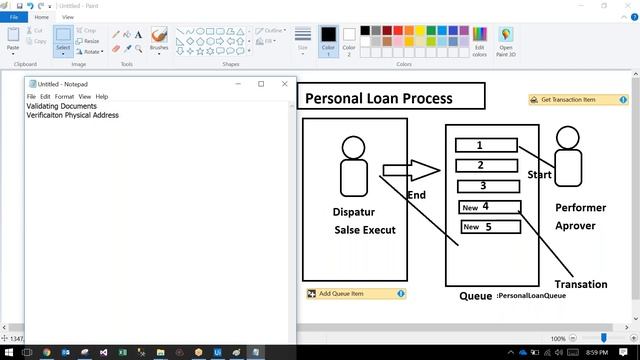640x360 pixels.
Task: Click the Paint zoom slider handle
Action: [x=604, y=338]
